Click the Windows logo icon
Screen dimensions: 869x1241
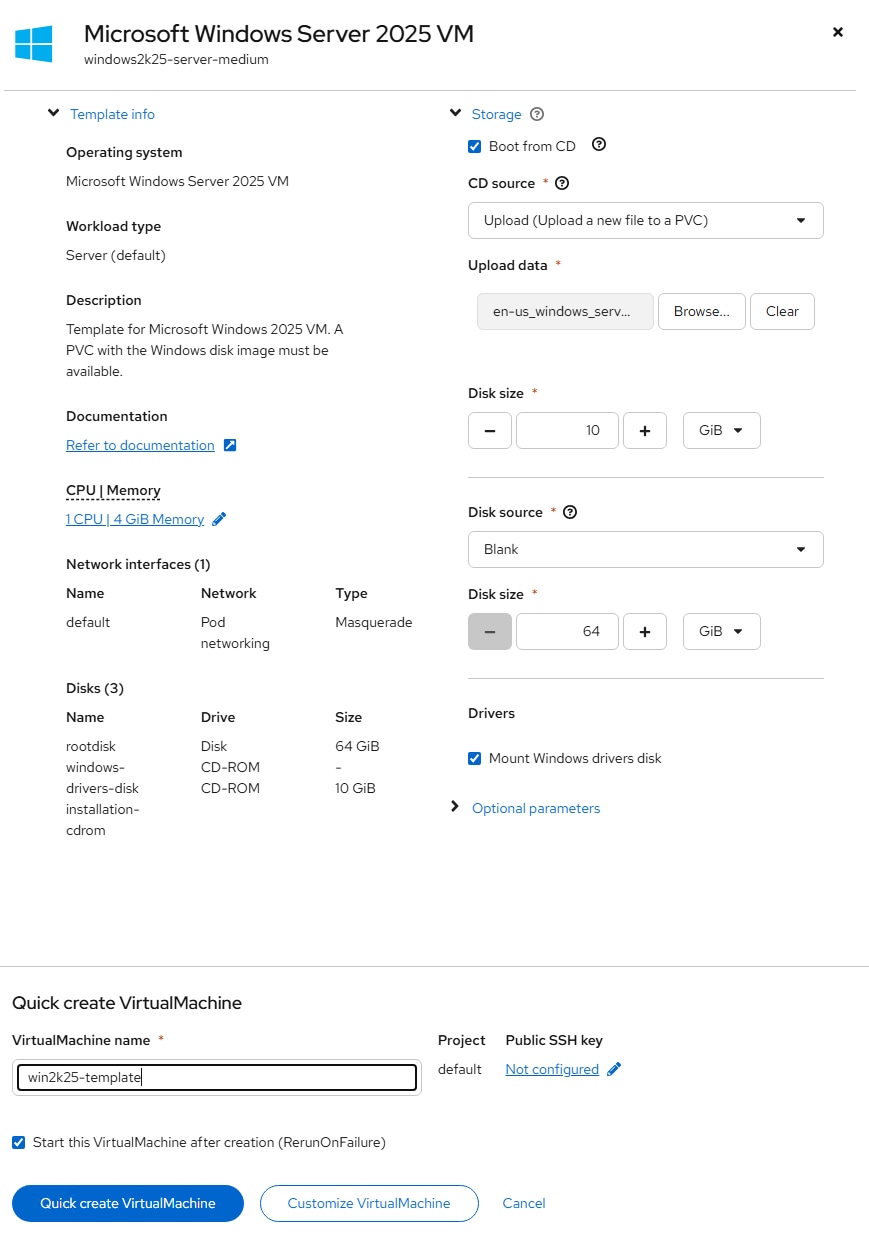pos(34,44)
